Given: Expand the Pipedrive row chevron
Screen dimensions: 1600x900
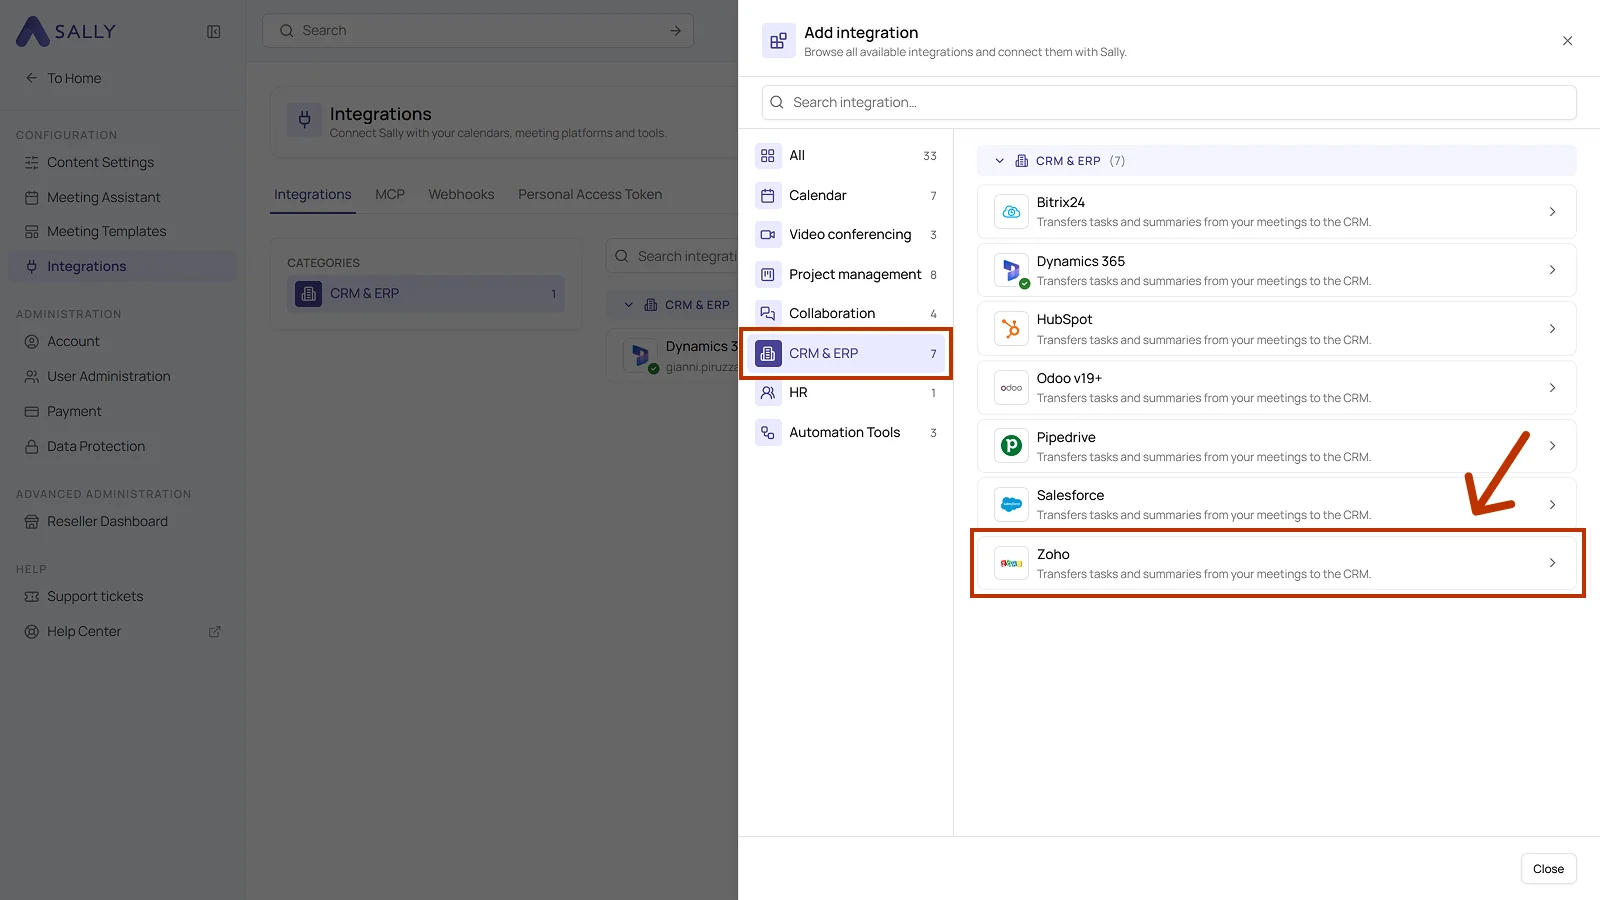Looking at the screenshot, I should [x=1552, y=446].
